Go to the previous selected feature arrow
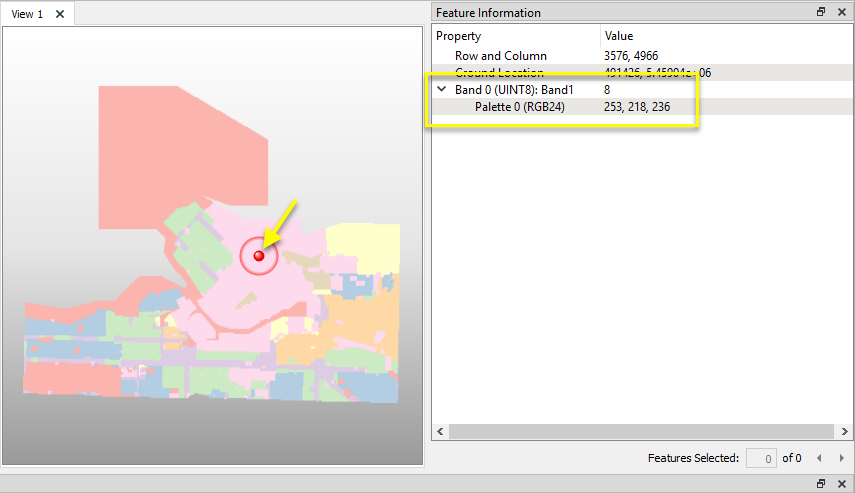This screenshot has width=855, height=493. click(x=819, y=458)
